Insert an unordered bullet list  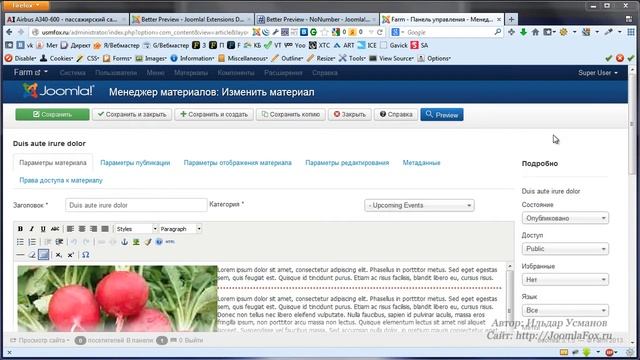[20, 242]
